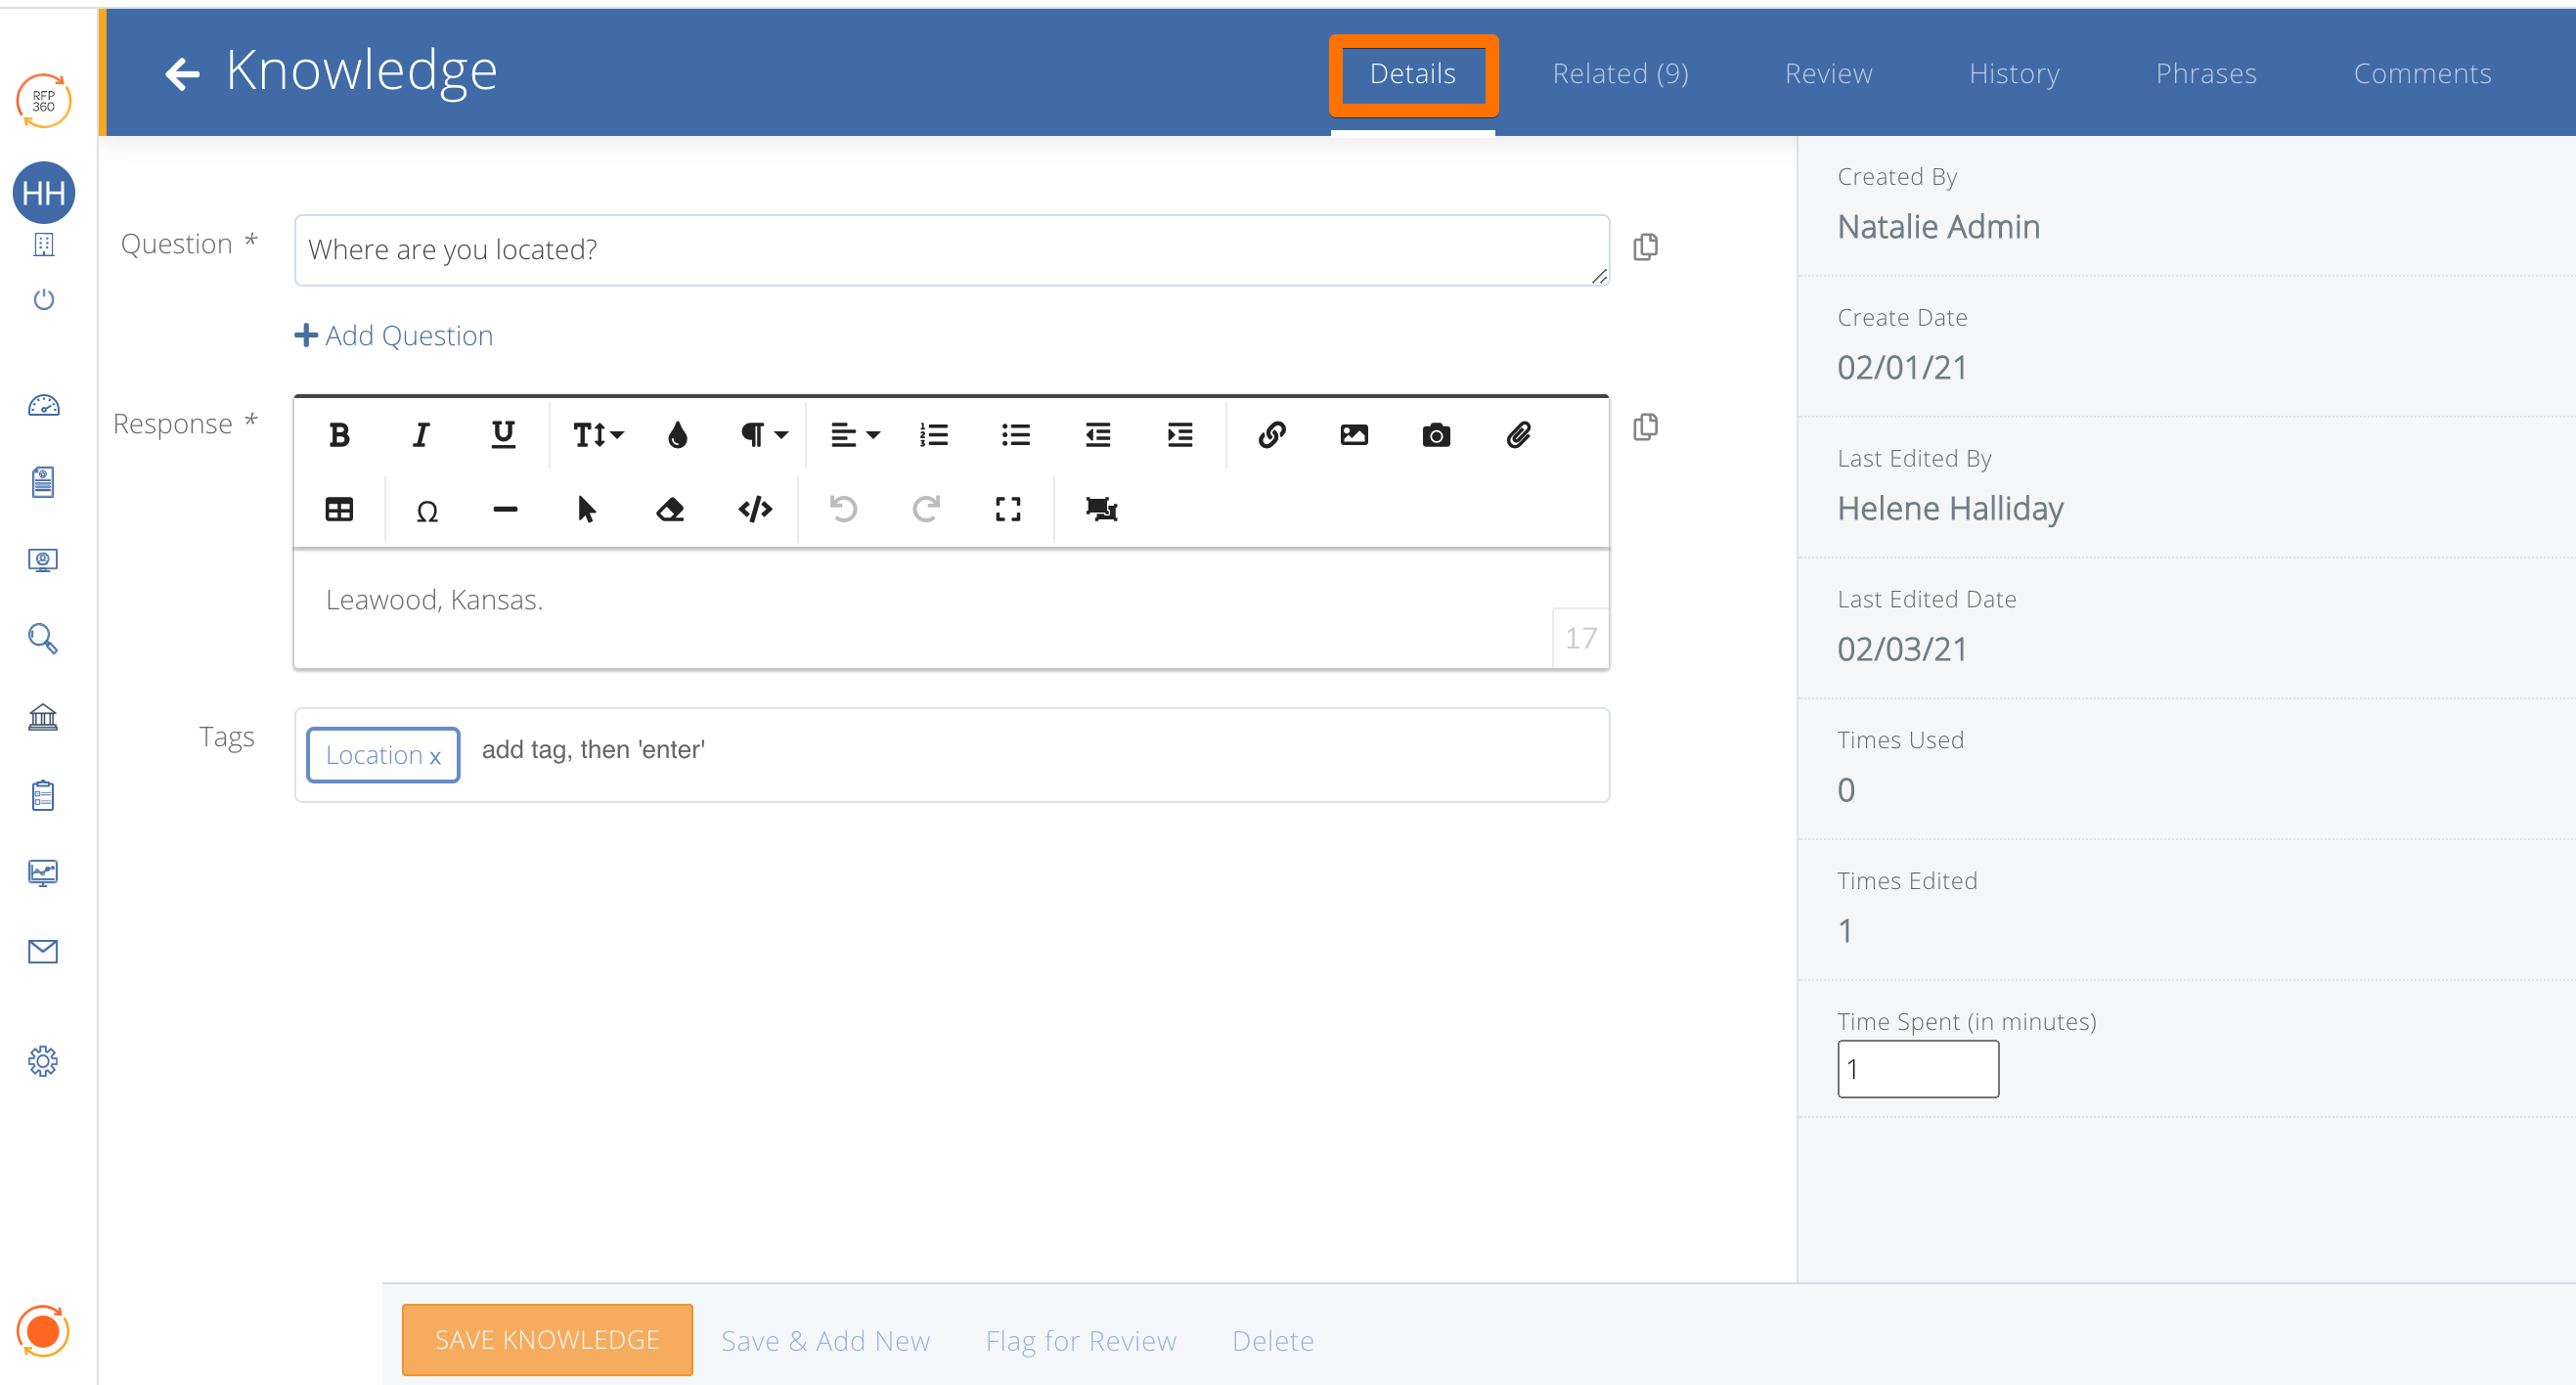Open the font size dropdown

click(x=597, y=435)
